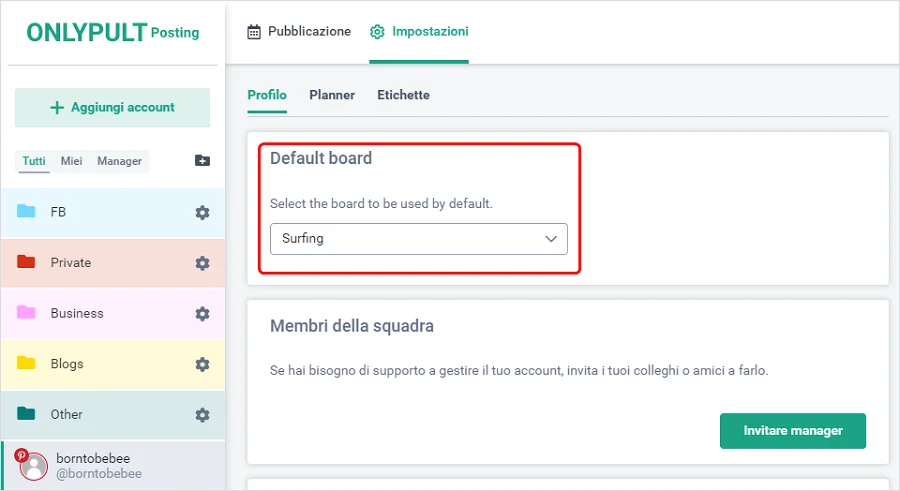
Task: Click gear icon beside Other folder
Action: click(x=202, y=414)
